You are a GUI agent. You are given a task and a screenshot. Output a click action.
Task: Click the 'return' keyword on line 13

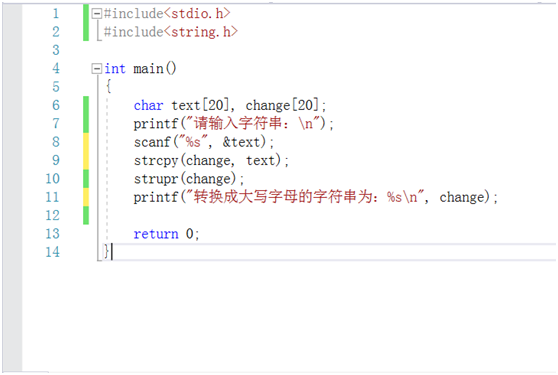[x=156, y=234]
